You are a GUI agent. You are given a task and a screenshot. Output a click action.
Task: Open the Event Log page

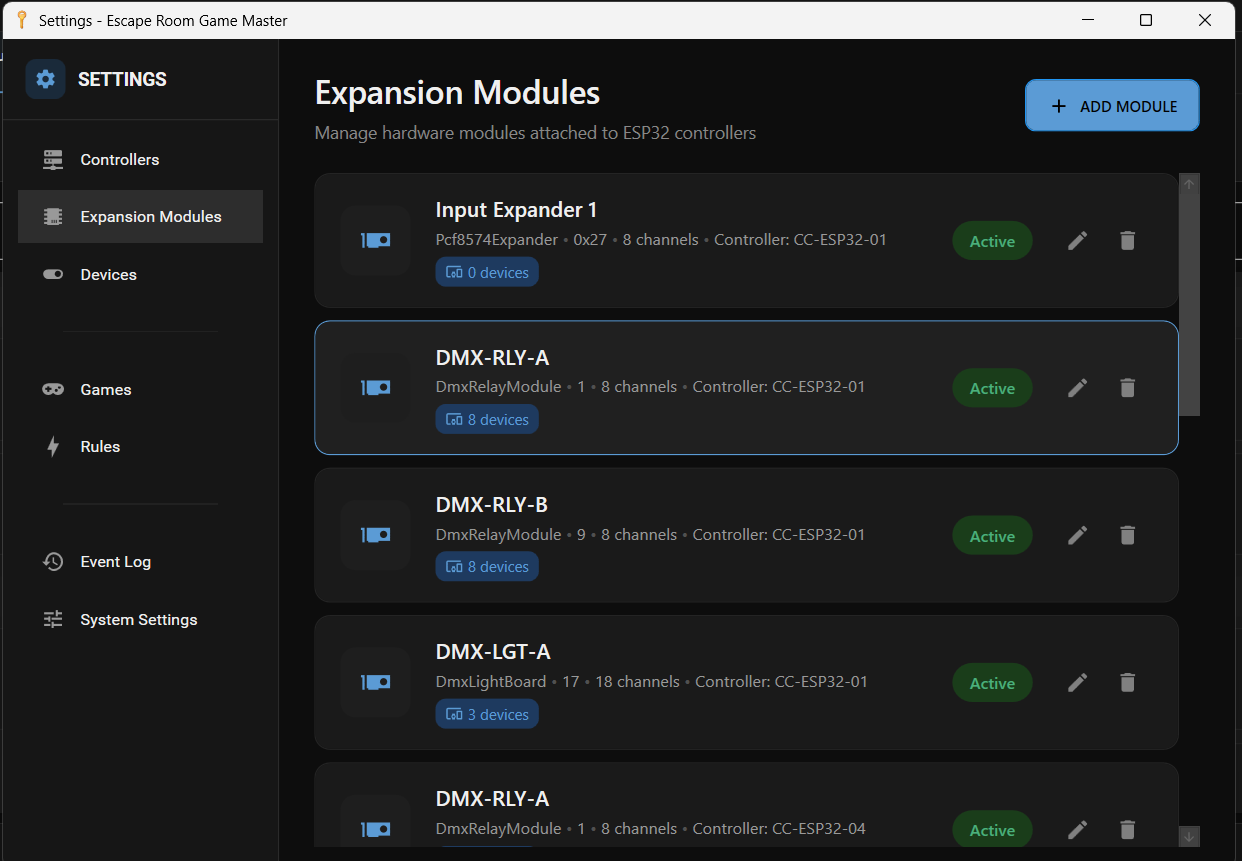click(140, 562)
